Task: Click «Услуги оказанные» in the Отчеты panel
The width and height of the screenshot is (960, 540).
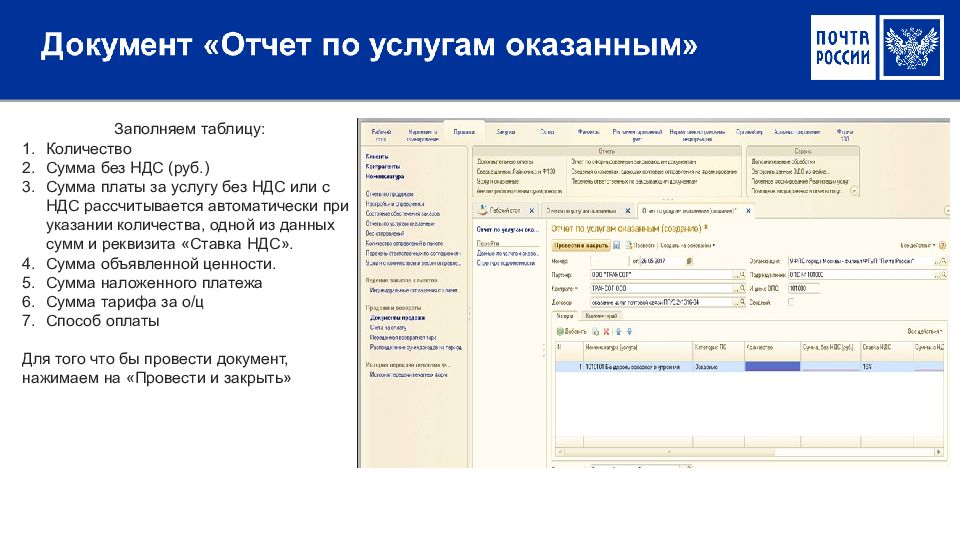Action: [x=498, y=181]
